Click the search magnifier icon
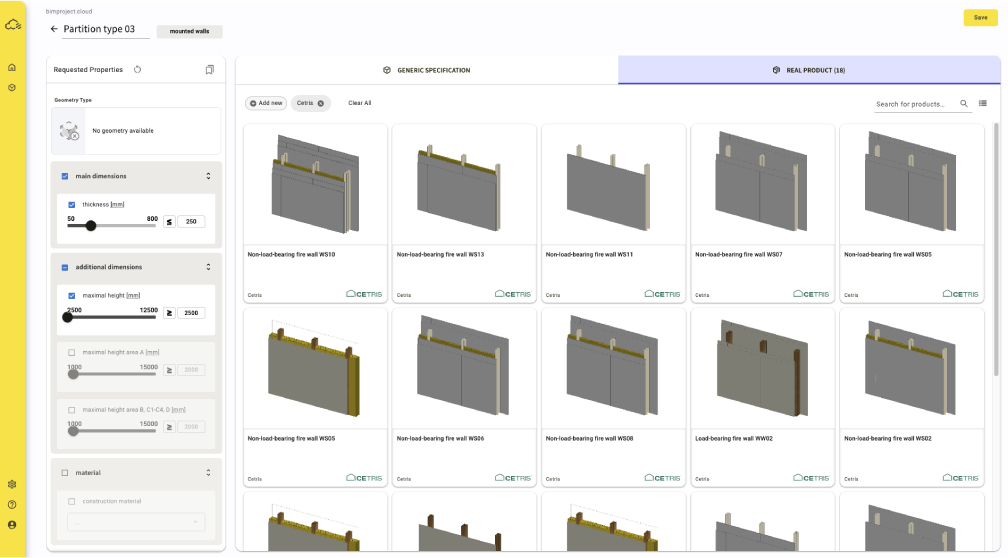This screenshot has width=1008, height=558. 964,104
